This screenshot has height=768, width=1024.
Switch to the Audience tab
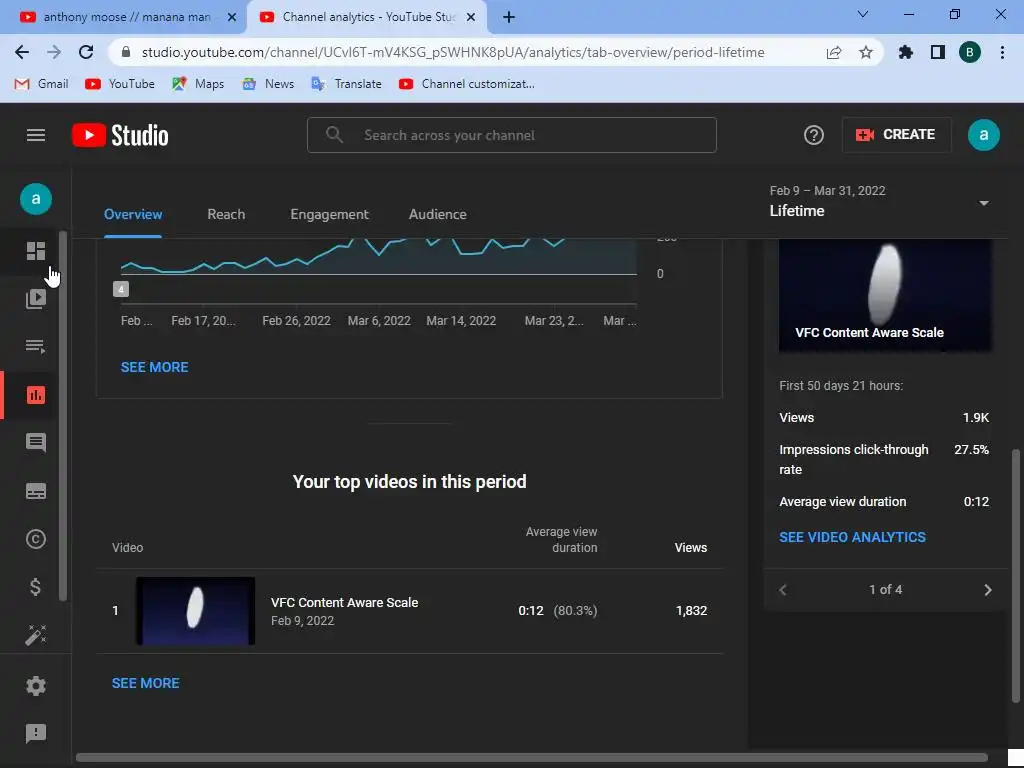click(x=438, y=214)
